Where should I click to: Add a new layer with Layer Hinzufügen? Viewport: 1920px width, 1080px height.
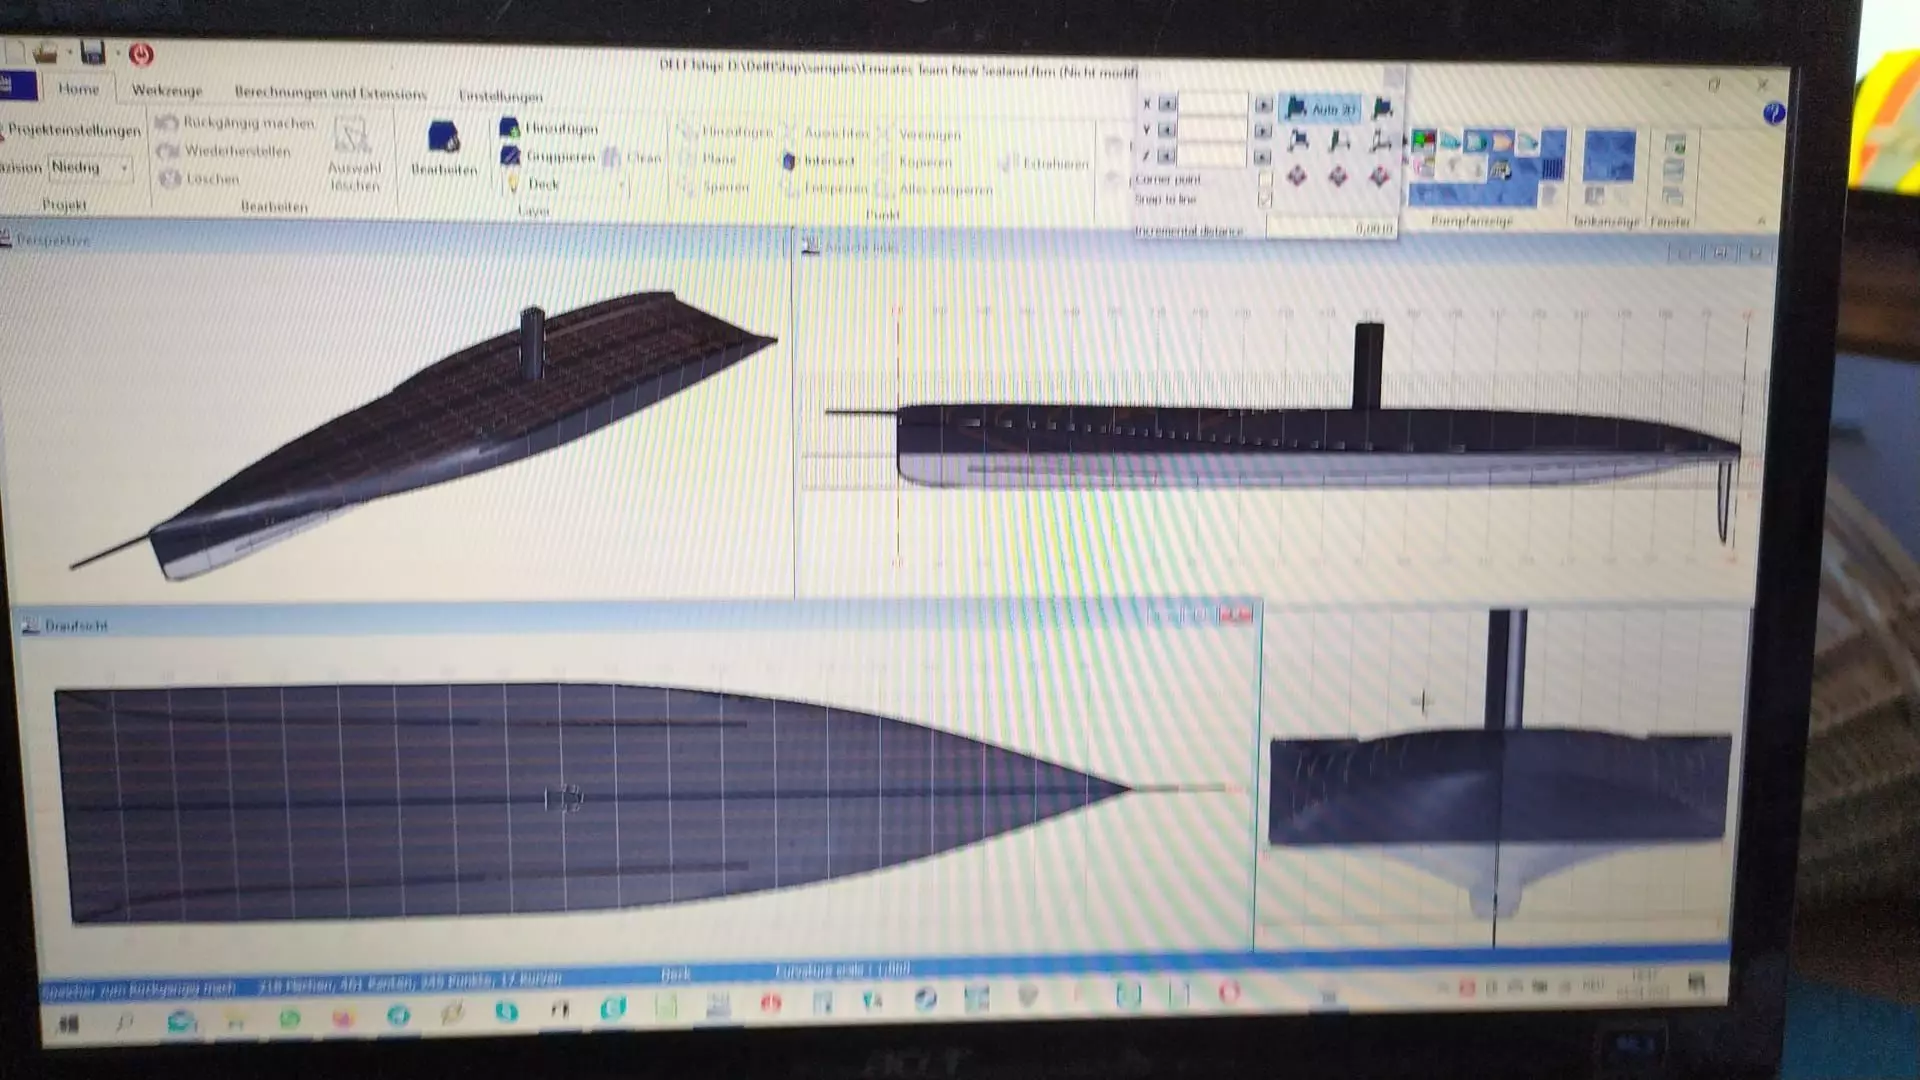coord(549,128)
